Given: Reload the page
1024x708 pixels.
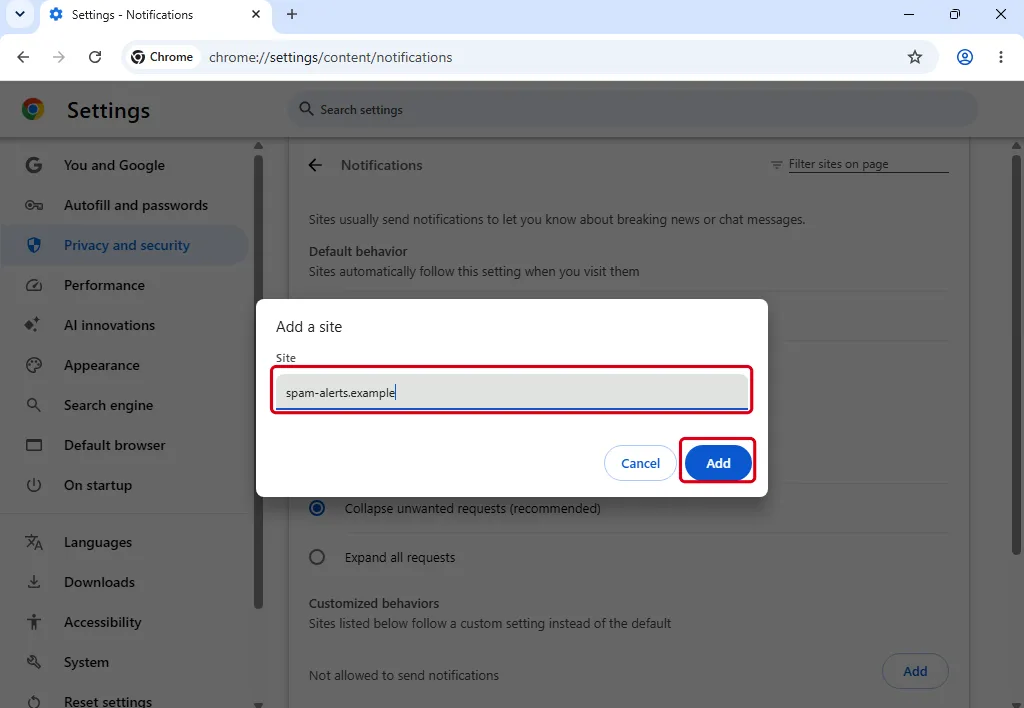Looking at the screenshot, I should pos(95,57).
